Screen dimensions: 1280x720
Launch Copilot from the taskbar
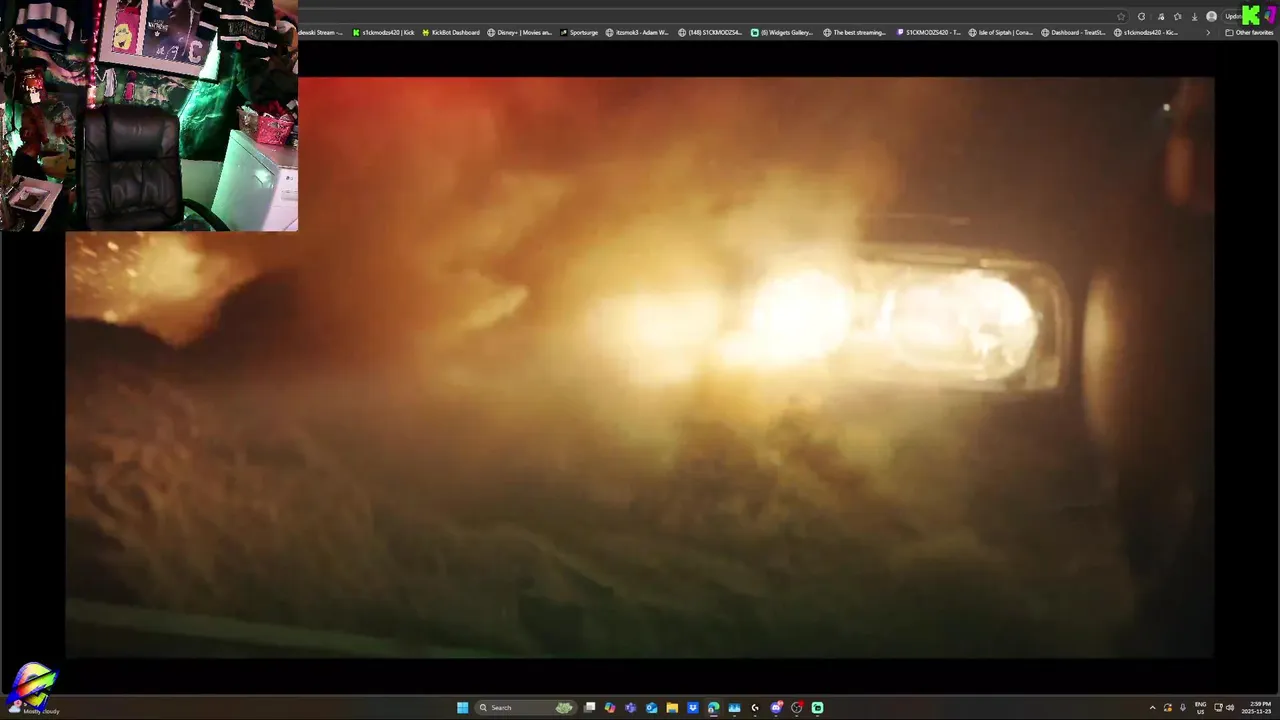(x=610, y=708)
